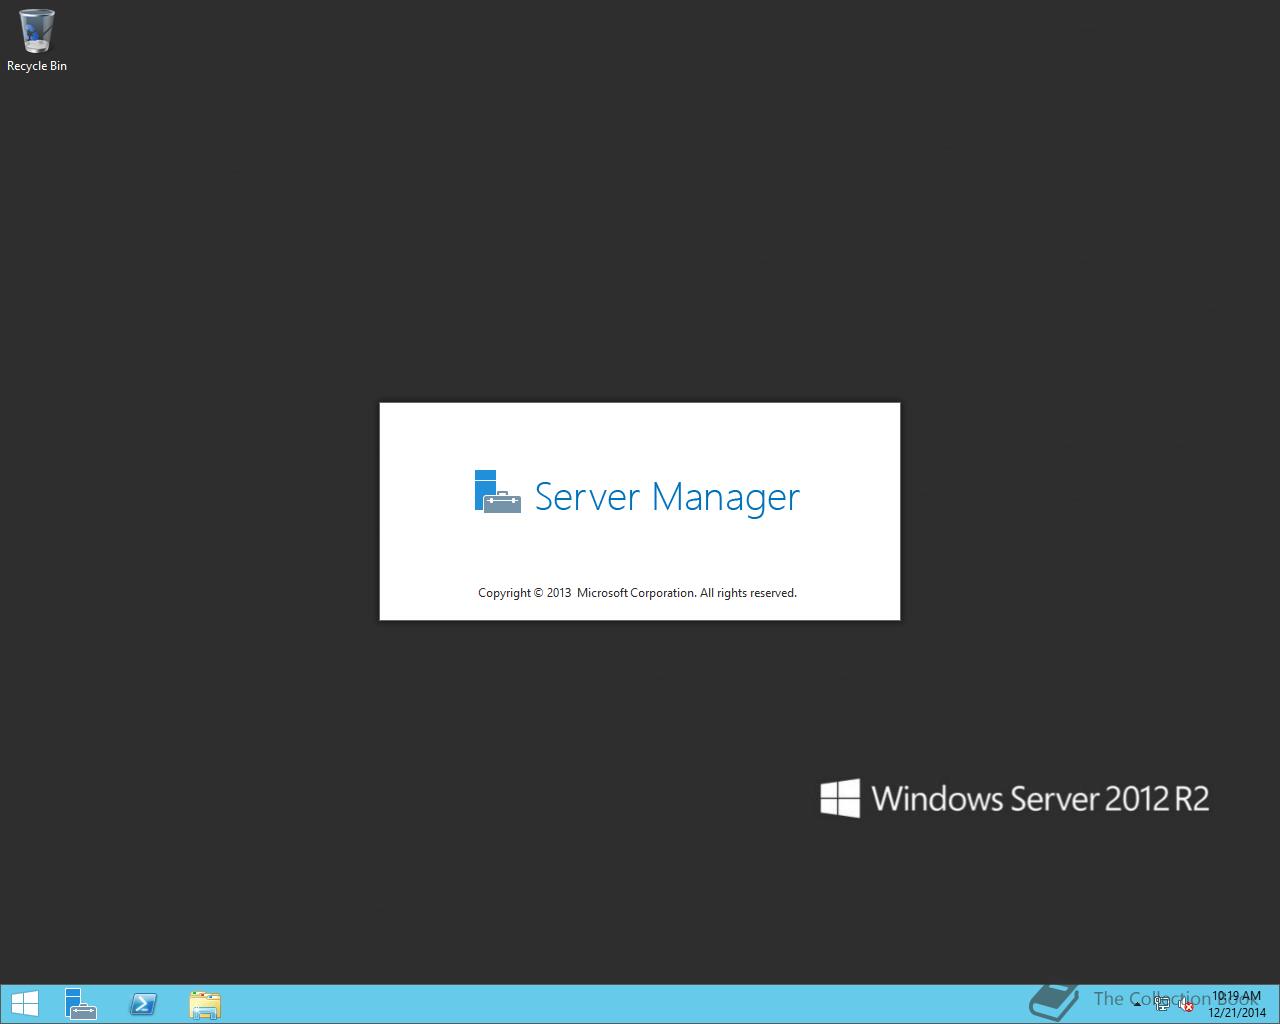Click the network status tray icon
The image size is (1280, 1024).
coord(1162,1005)
